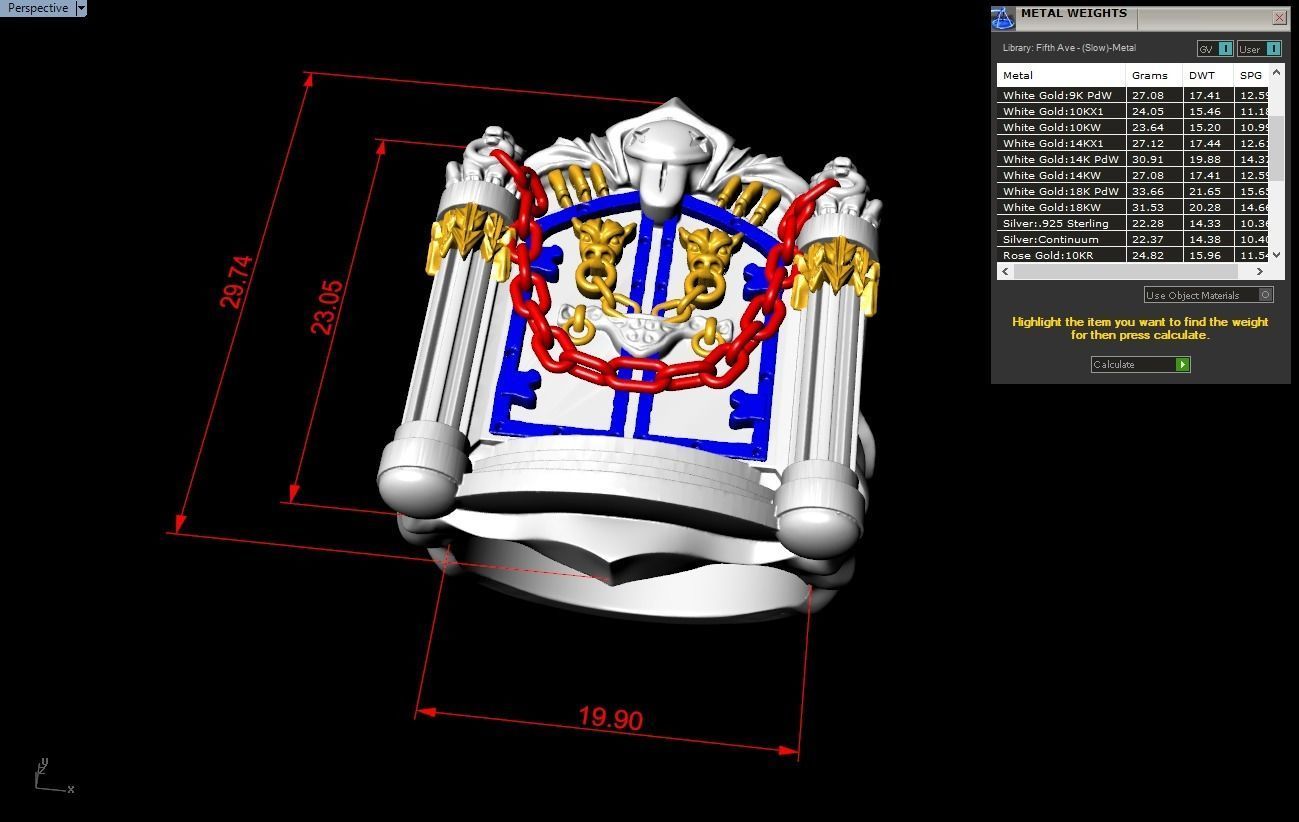The height and width of the screenshot is (822, 1299).
Task: Select the White Gold:18KW row
Action: tap(1133, 207)
